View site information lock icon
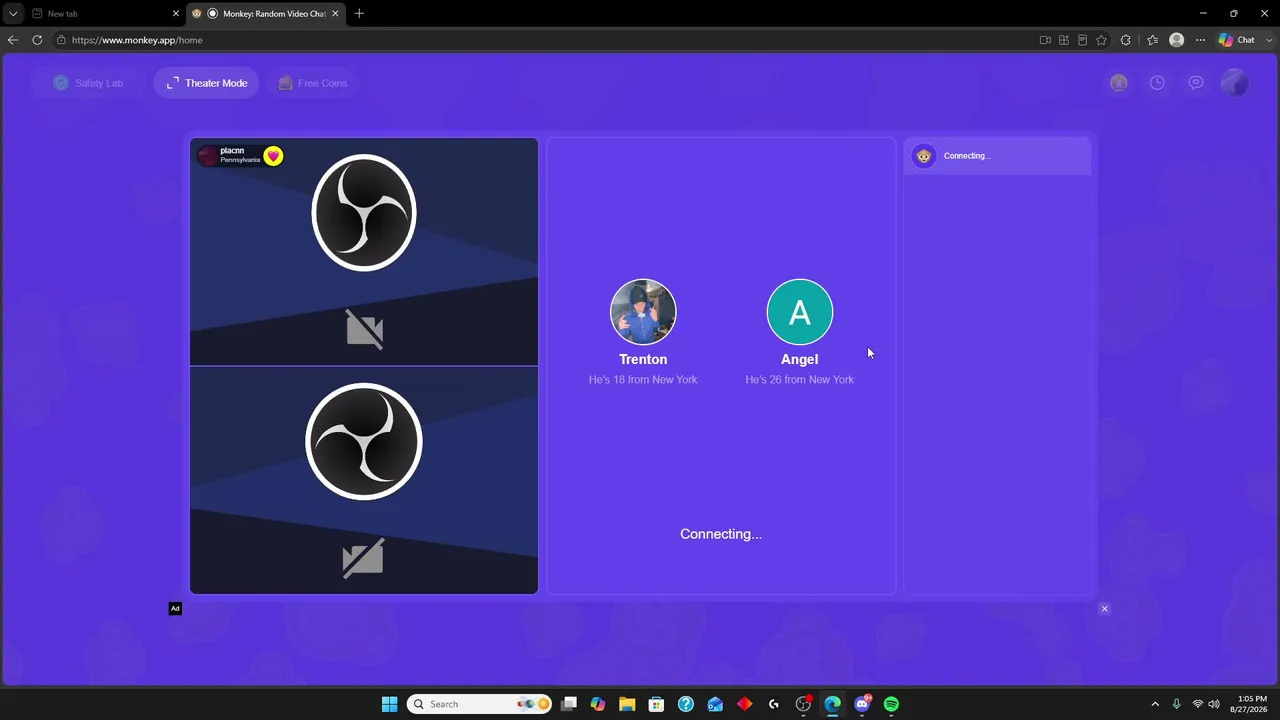The height and width of the screenshot is (720, 1280). point(61,40)
